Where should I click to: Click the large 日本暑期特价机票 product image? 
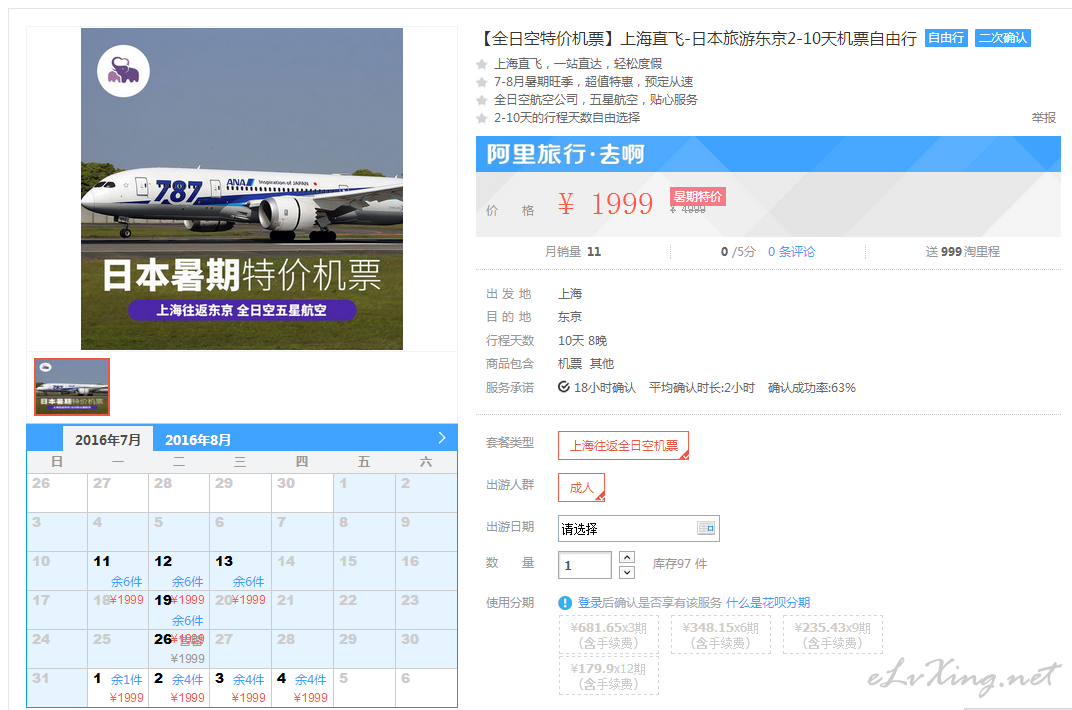coord(242,189)
